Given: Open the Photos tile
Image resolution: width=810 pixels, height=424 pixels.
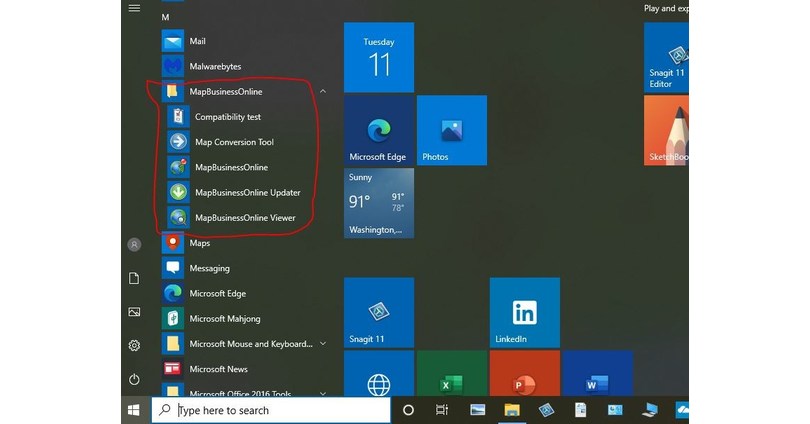Looking at the screenshot, I should [x=451, y=130].
